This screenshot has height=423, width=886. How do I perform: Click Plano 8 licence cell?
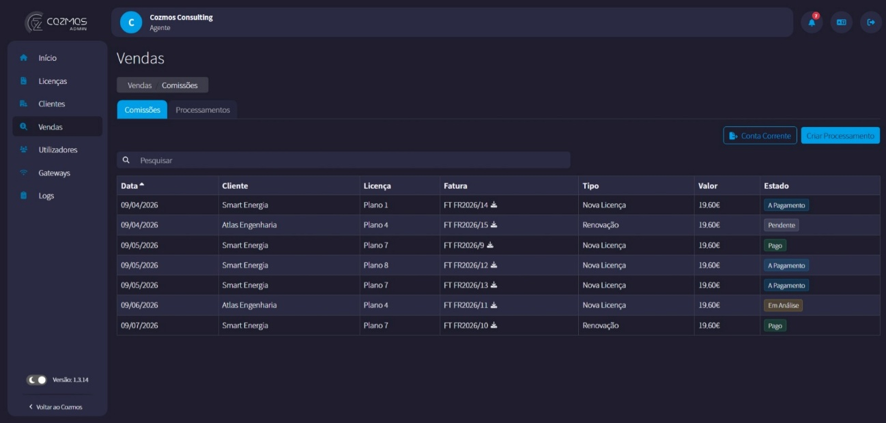[376, 265]
